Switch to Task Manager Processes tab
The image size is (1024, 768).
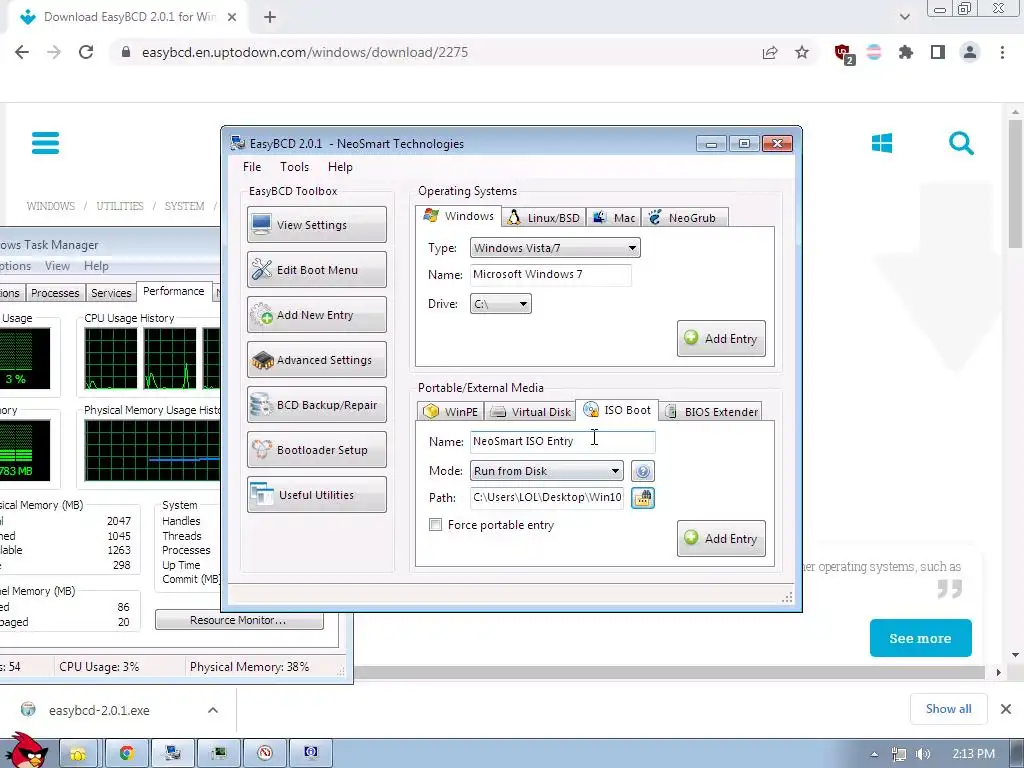pyautogui.click(x=55, y=293)
